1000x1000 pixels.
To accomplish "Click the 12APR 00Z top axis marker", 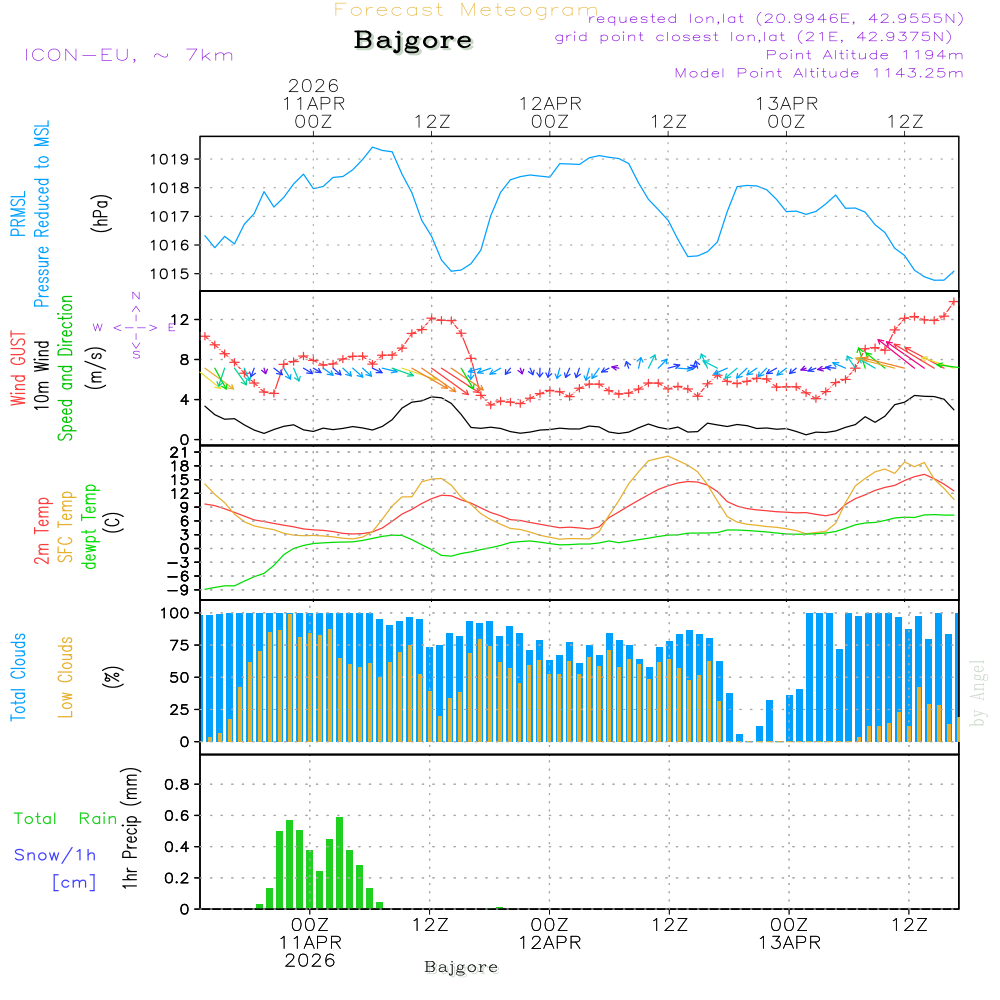I will [549, 112].
